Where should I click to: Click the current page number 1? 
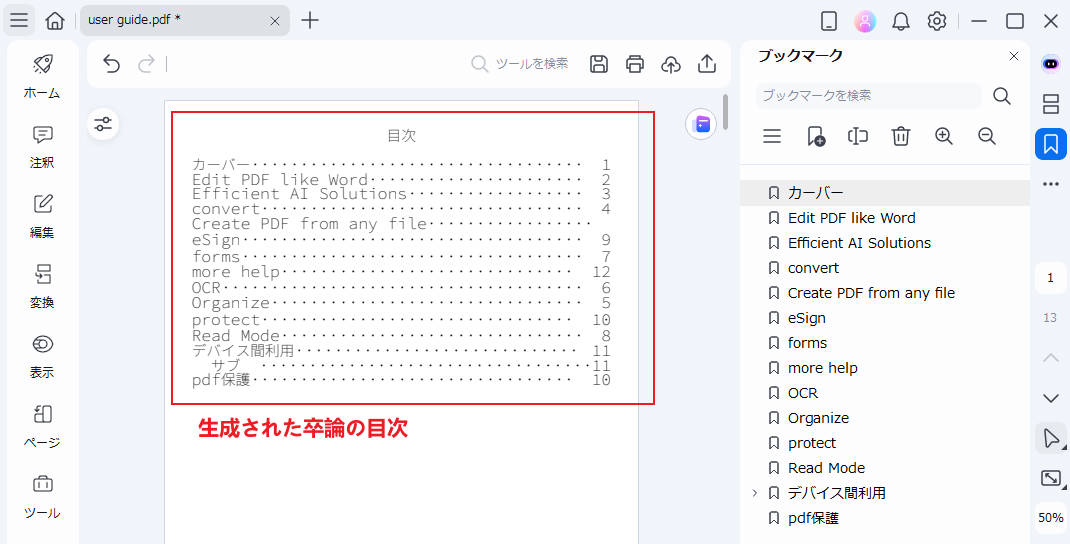1050,278
